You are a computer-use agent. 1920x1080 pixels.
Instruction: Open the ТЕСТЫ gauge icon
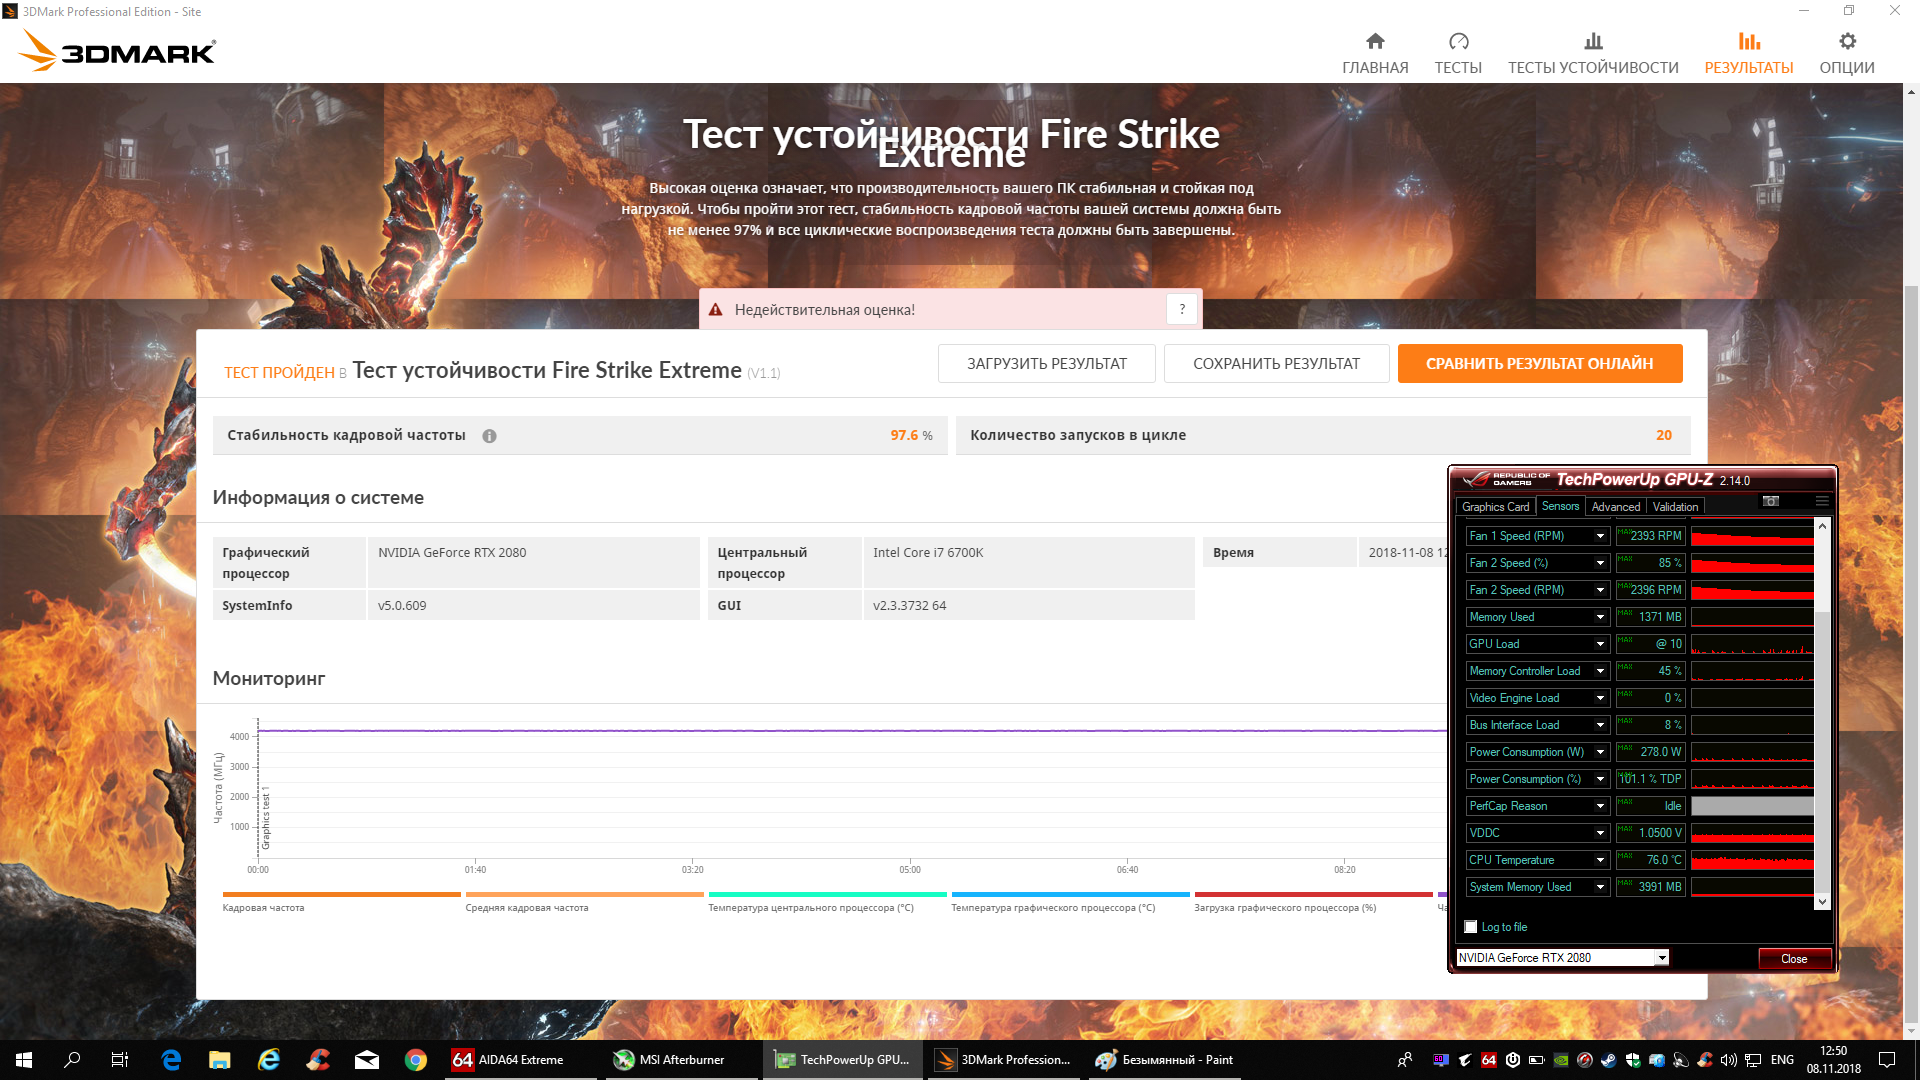tap(1458, 42)
